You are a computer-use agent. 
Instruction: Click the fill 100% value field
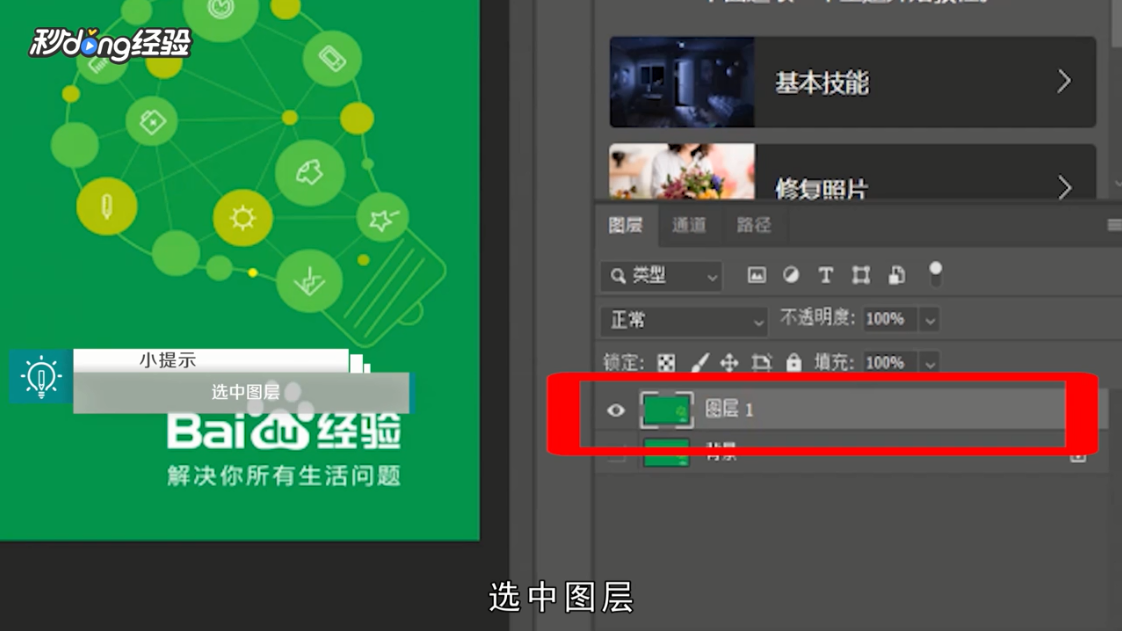click(x=890, y=363)
